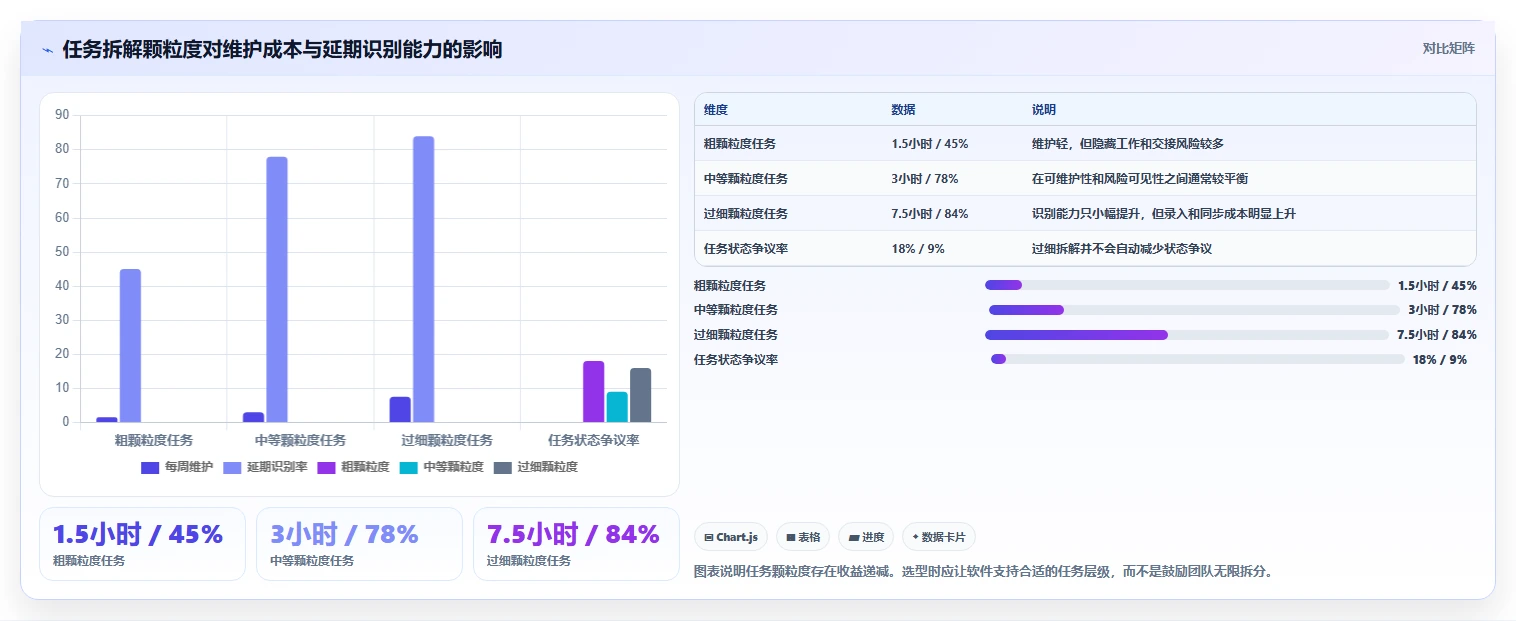Open the 7.5小时 / 84% data card

click(x=576, y=544)
